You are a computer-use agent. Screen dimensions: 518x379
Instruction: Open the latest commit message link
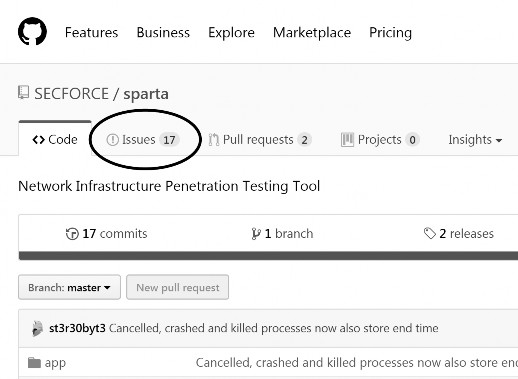pos(273,328)
